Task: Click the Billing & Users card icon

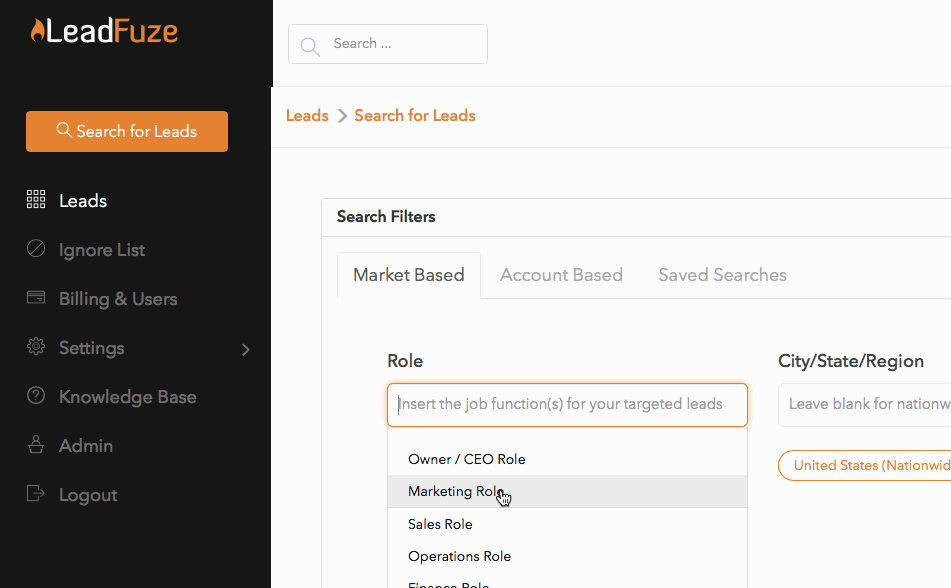Action: [x=36, y=297]
